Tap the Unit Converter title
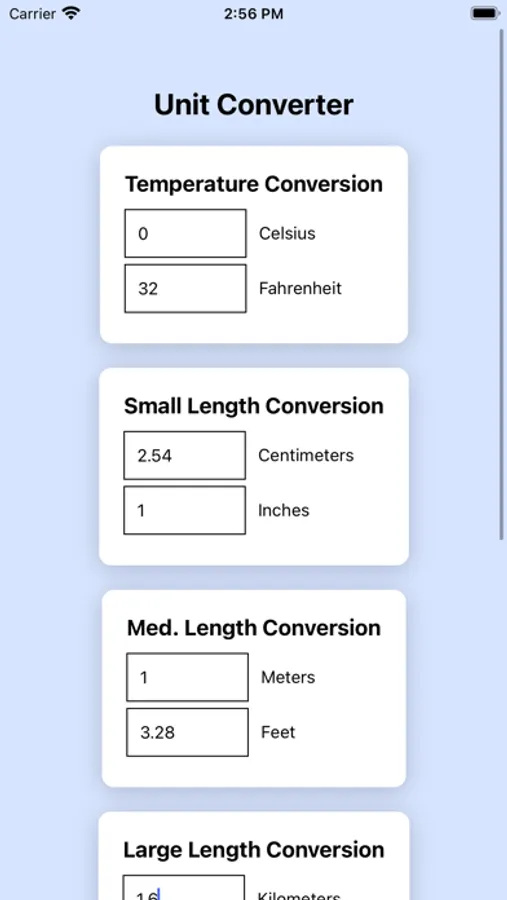This screenshot has width=507, height=900. click(x=254, y=105)
